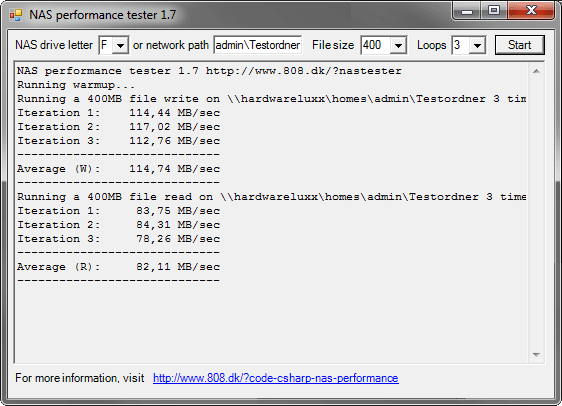Image resolution: width=562 pixels, height=406 pixels.
Task: Click the read result '84,31 MB/sec'
Action: pos(178,225)
